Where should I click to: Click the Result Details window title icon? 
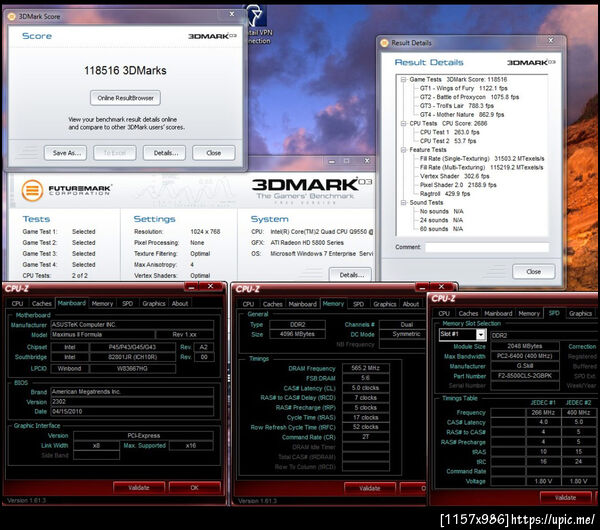(x=384, y=43)
